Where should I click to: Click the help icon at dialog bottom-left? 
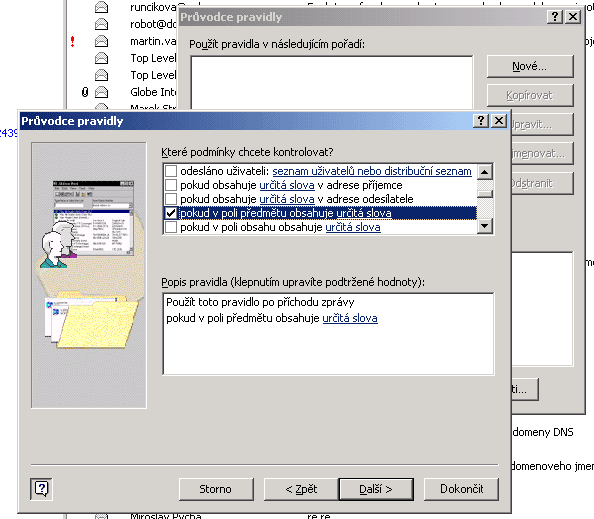pyautogui.click(x=41, y=489)
